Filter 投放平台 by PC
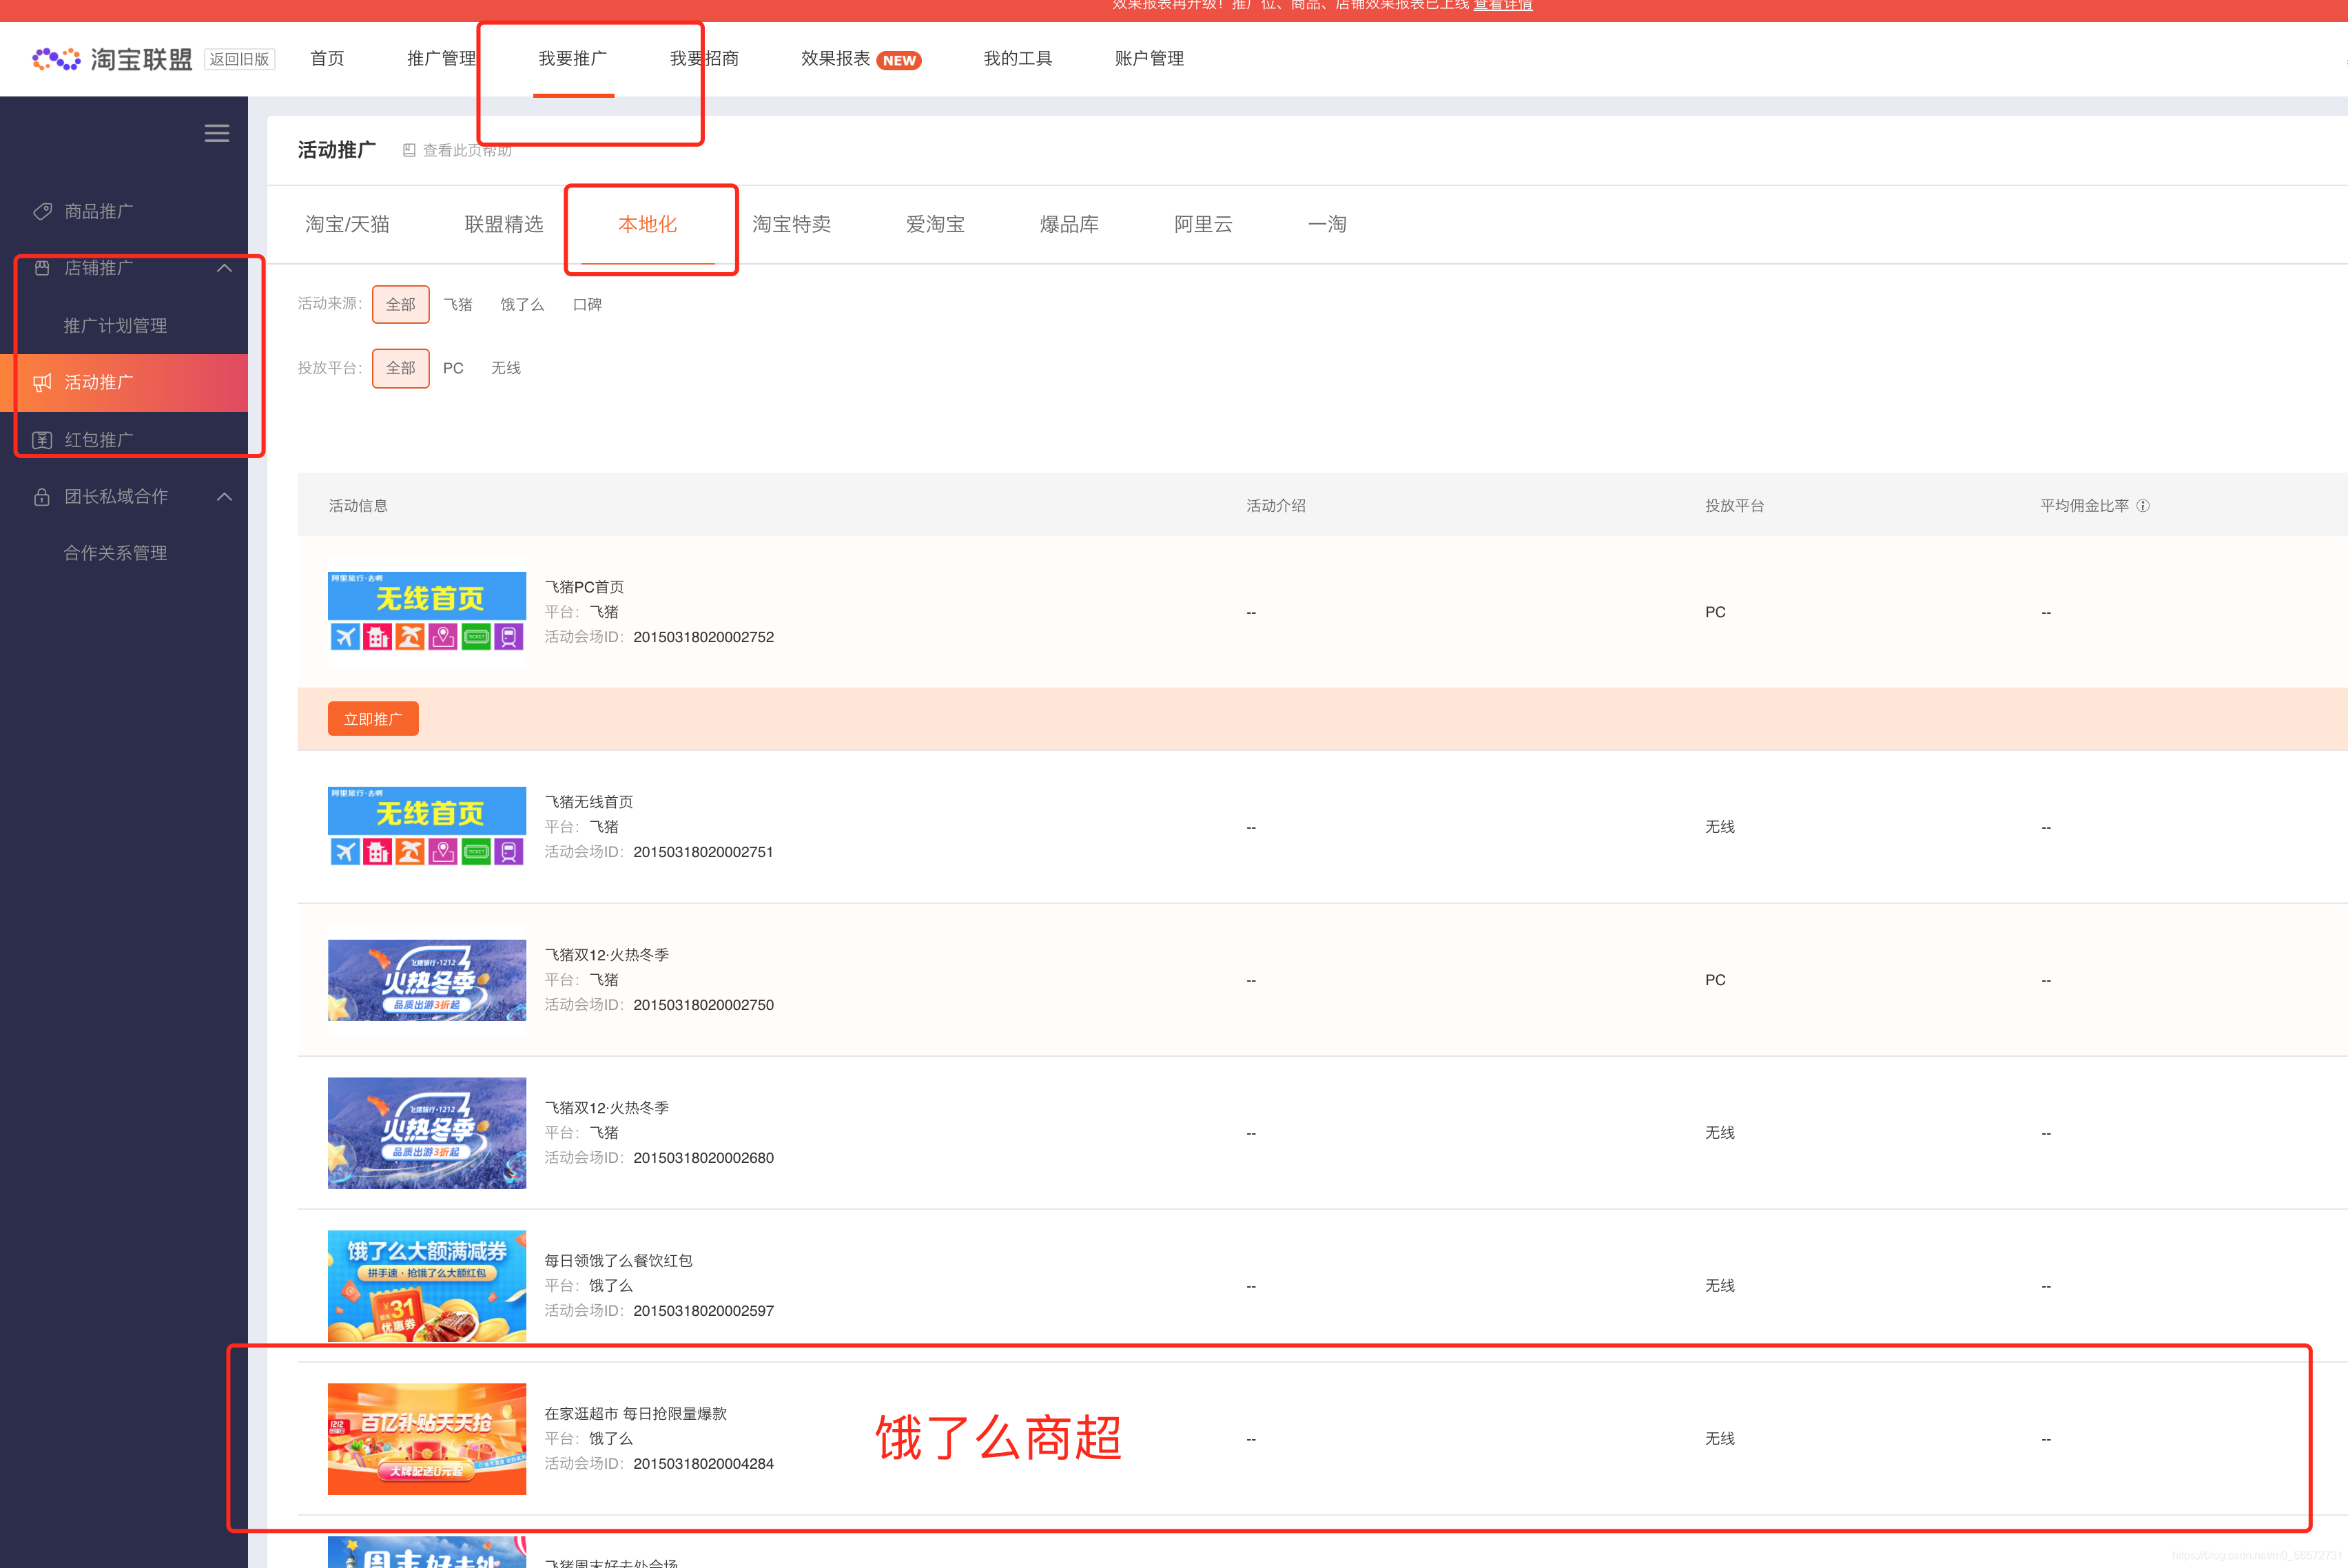The image size is (2348, 1568). coord(453,368)
